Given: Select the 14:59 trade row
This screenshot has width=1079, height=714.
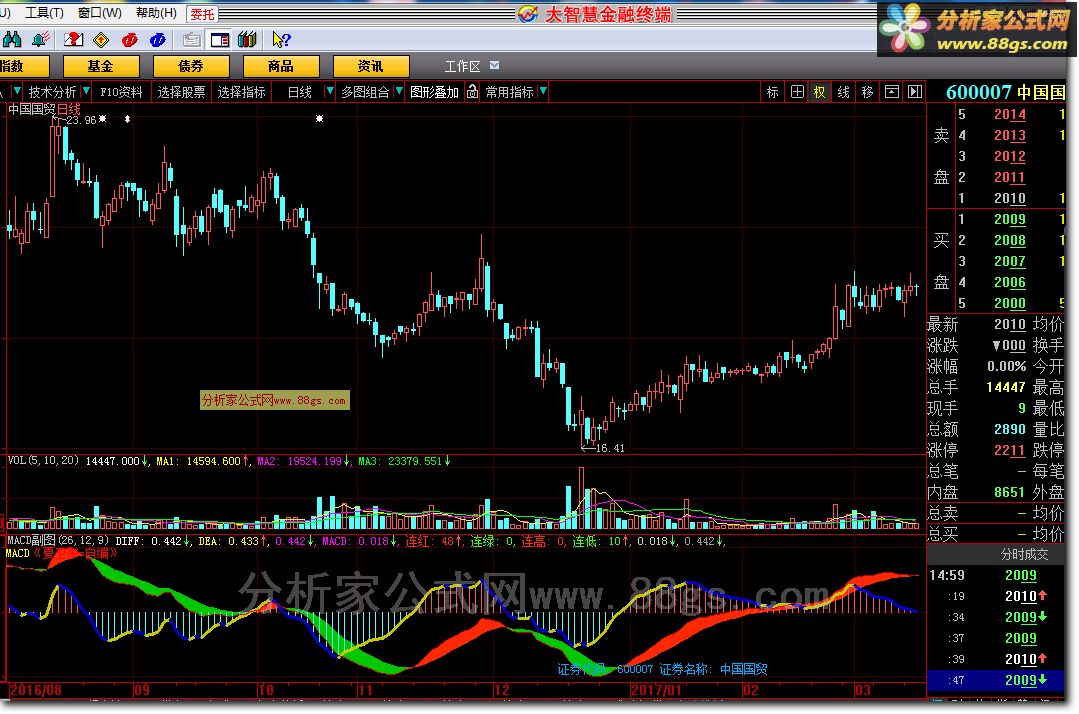Looking at the screenshot, I should (x=996, y=575).
